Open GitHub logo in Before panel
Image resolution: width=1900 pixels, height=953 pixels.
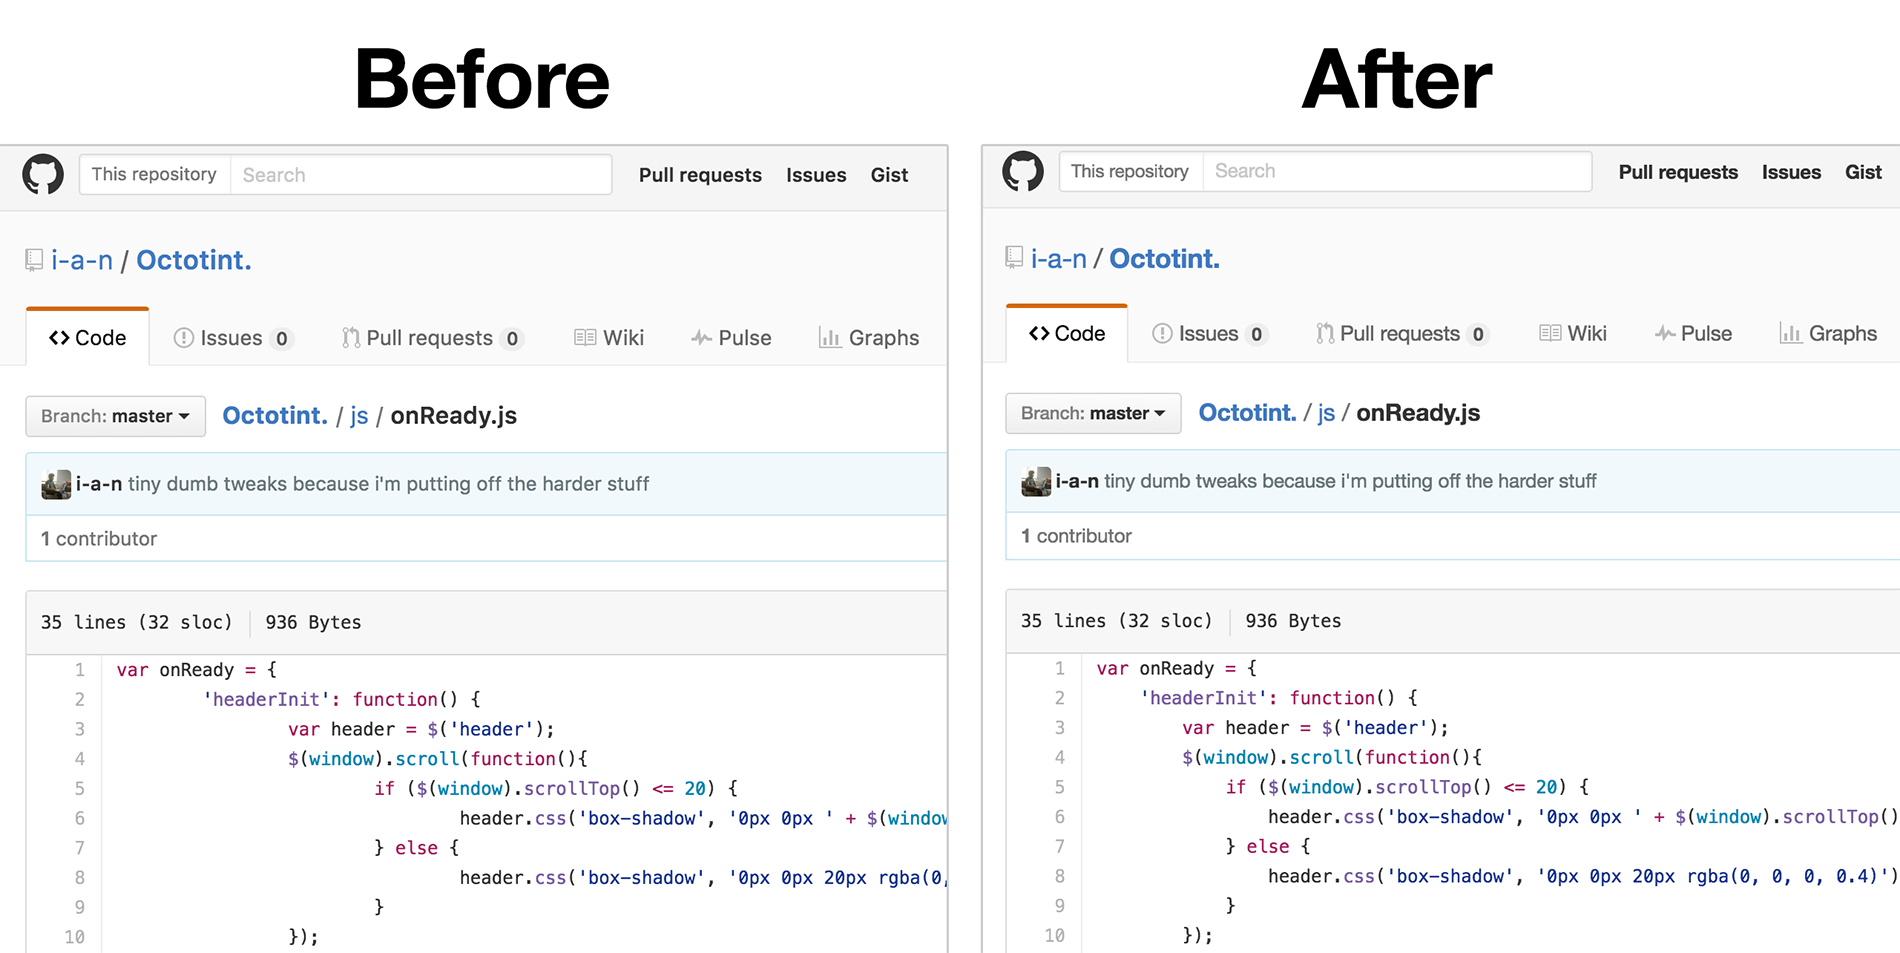[43, 175]
